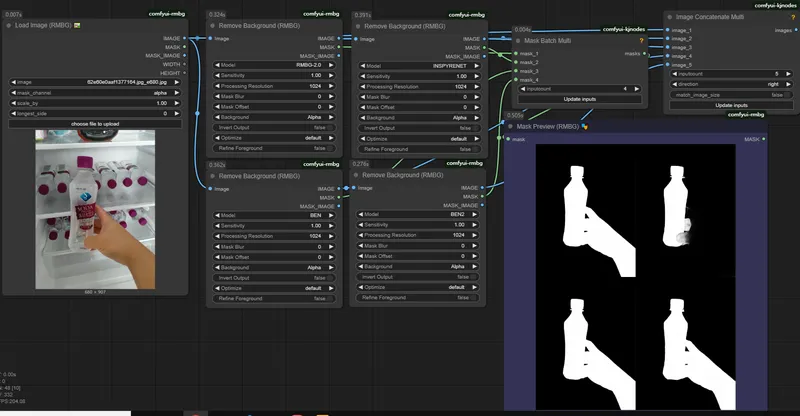Open the INSPYRENET model dropdown
Image resolution: width=800 pixels, height=416 pixels.
(x=418, y=66)
